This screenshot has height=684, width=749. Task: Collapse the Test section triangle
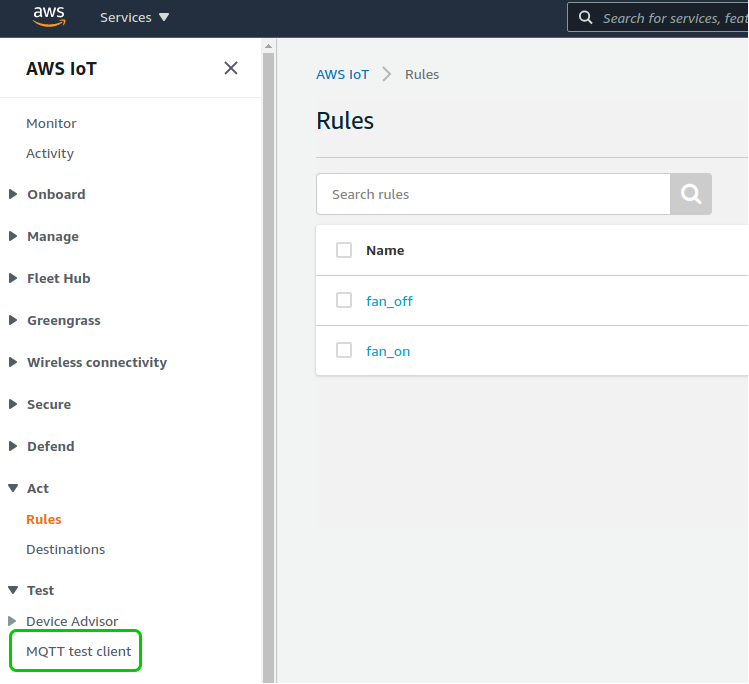[x=13, y=590]
